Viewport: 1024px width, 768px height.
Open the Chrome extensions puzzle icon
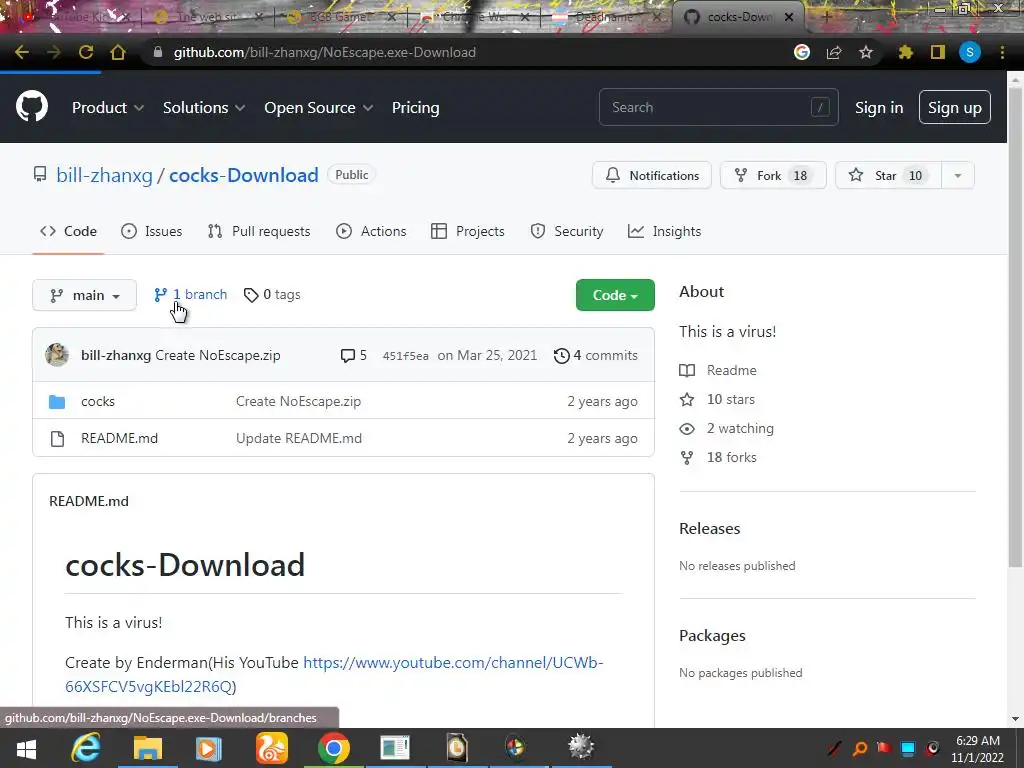click(905, 52)
